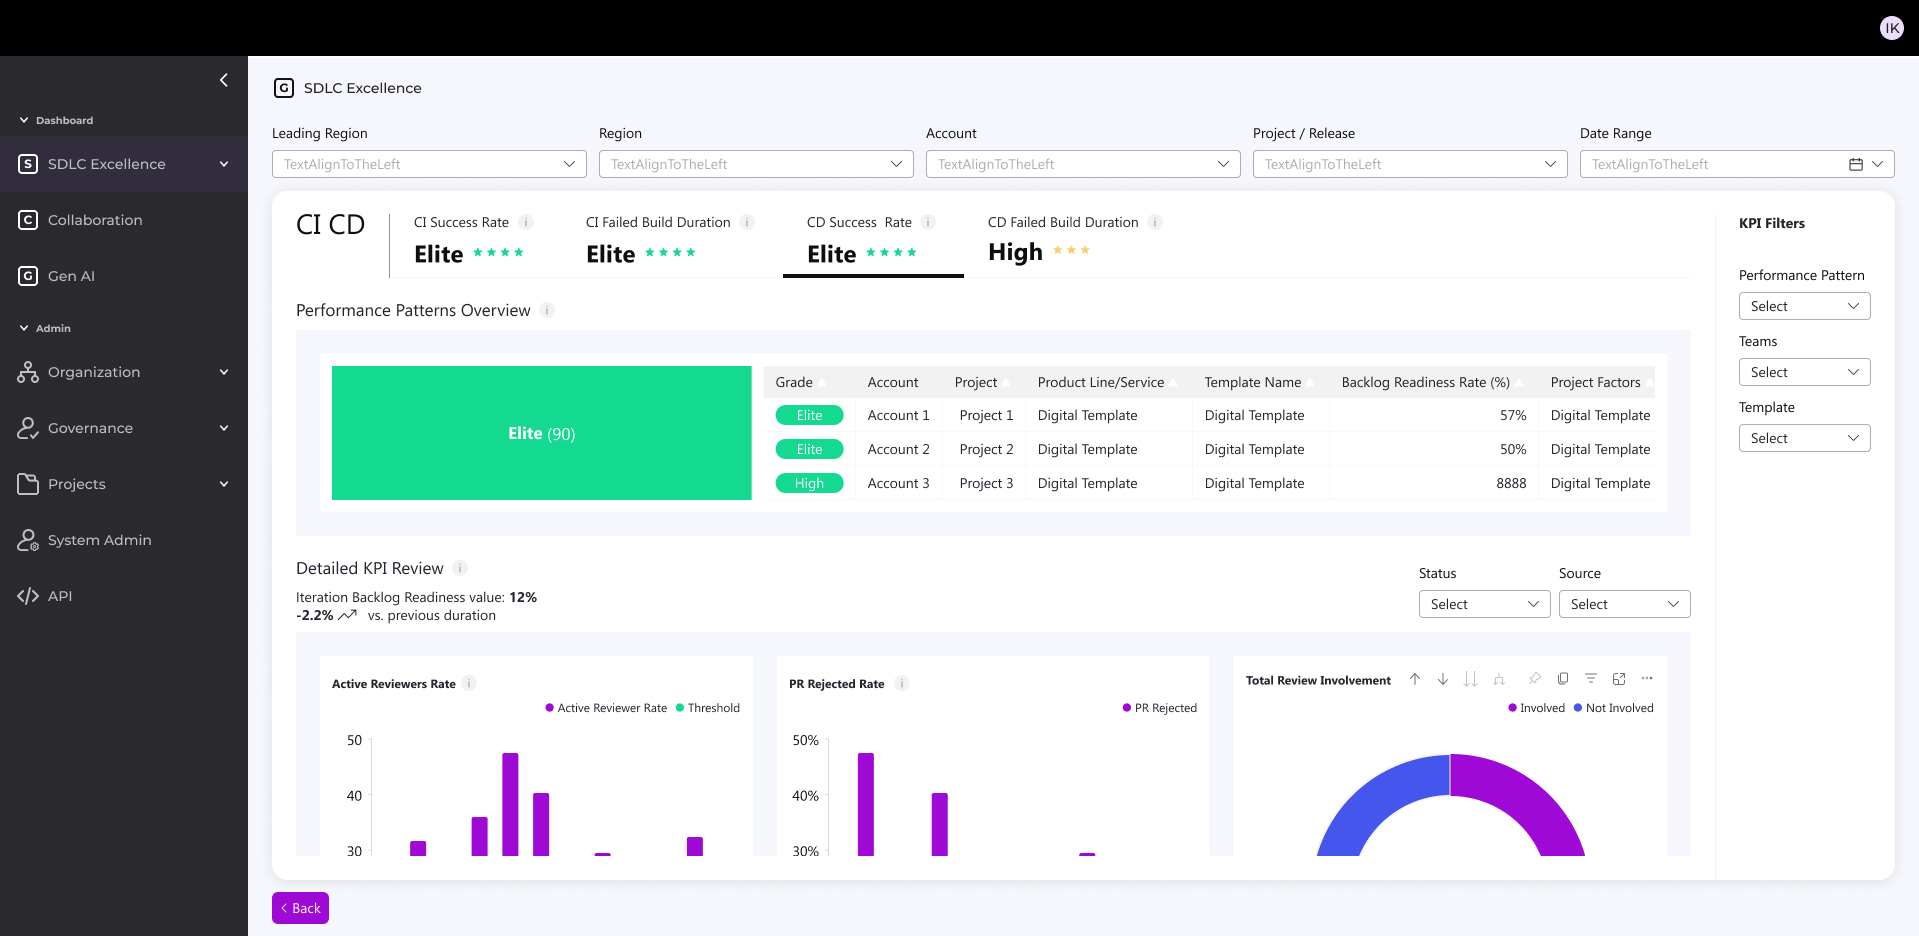Click the drill down arrow on Total Review Involvement
Image resolution: width=1919 pixels, height=936 pixels.
point(1442,679)
